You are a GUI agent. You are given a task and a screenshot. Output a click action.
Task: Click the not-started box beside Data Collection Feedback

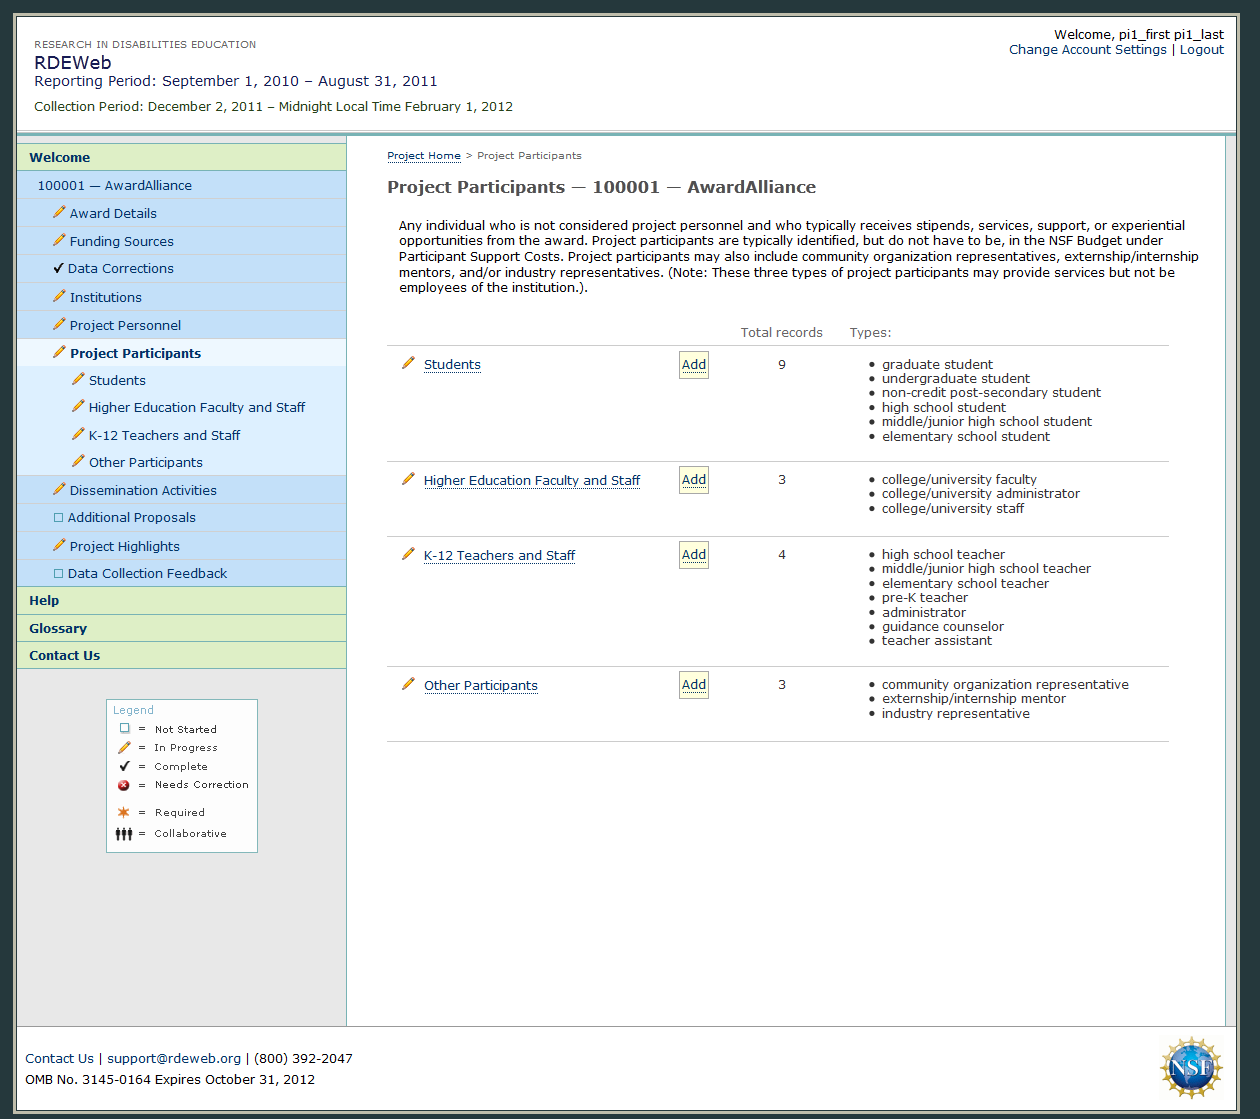point(58,574)
